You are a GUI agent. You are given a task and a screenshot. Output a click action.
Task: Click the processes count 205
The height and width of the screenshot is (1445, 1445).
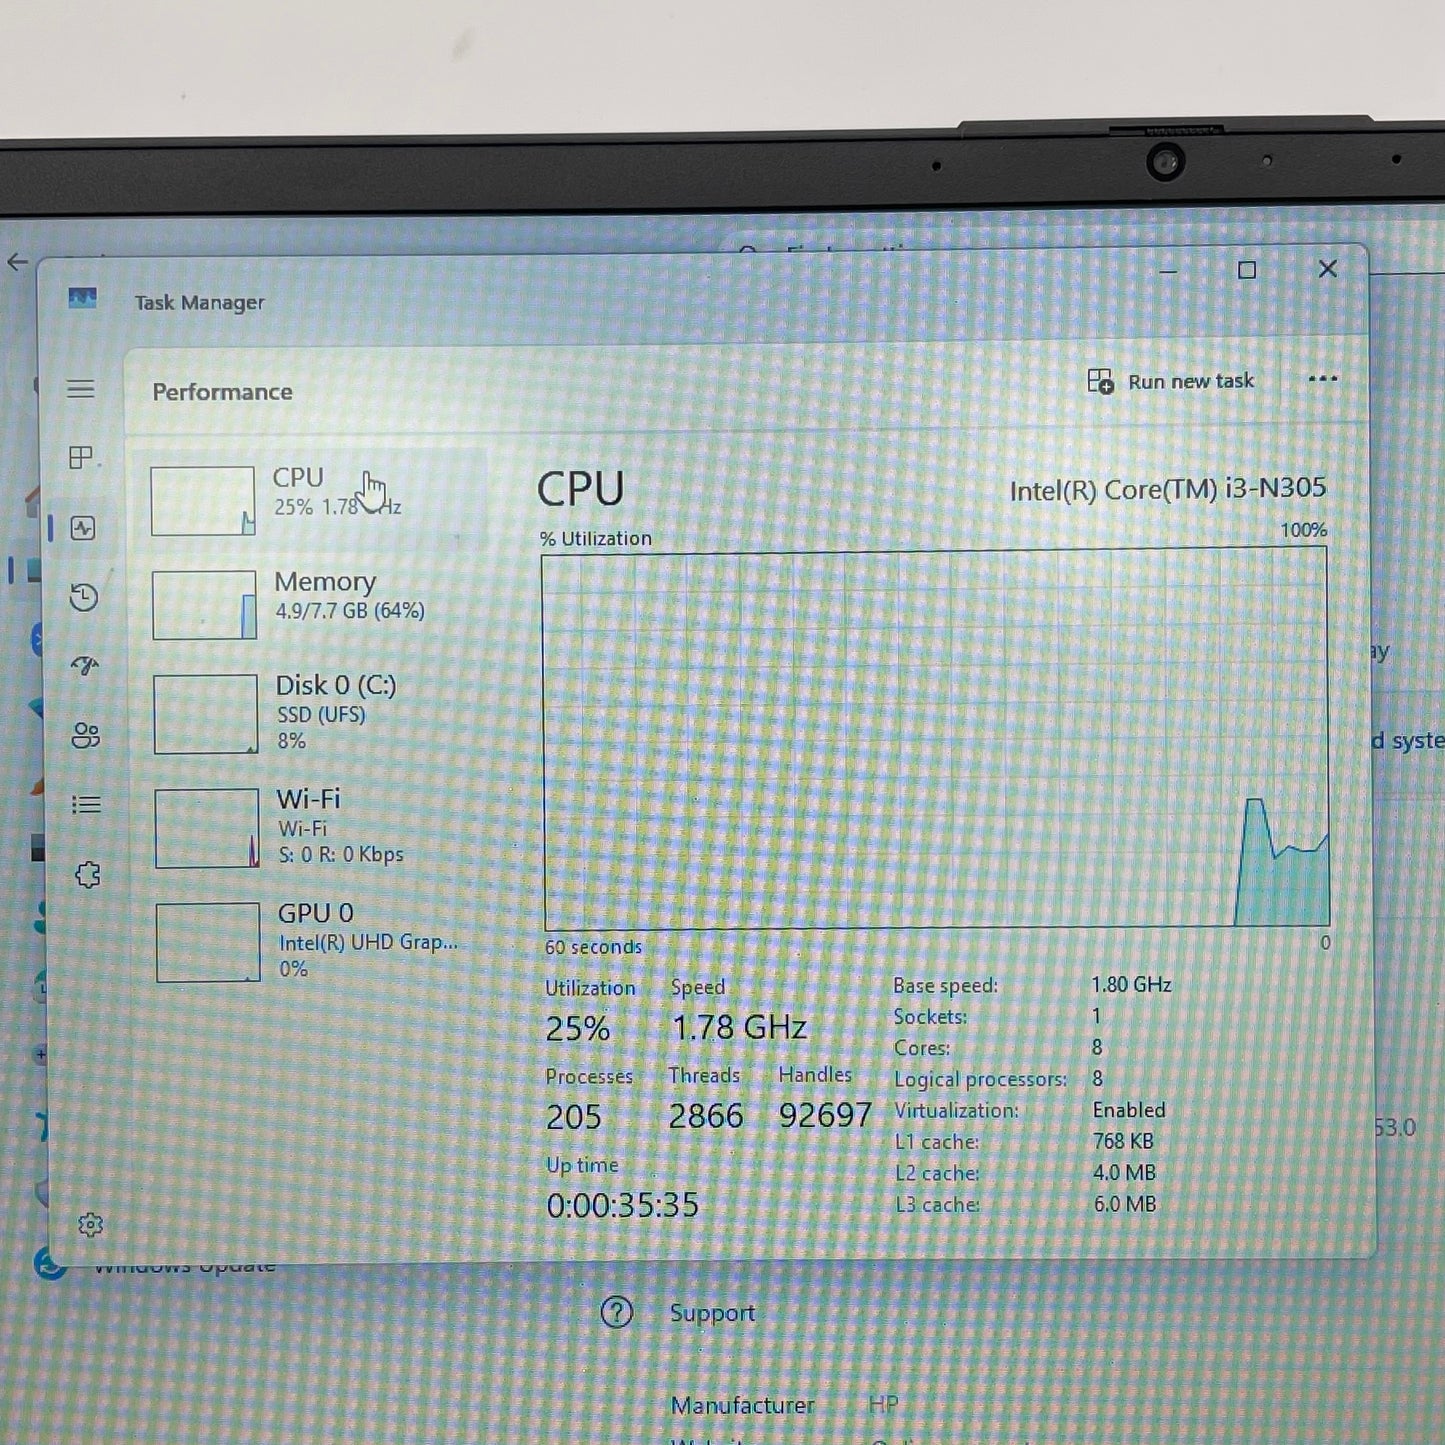pos(574,1116)
